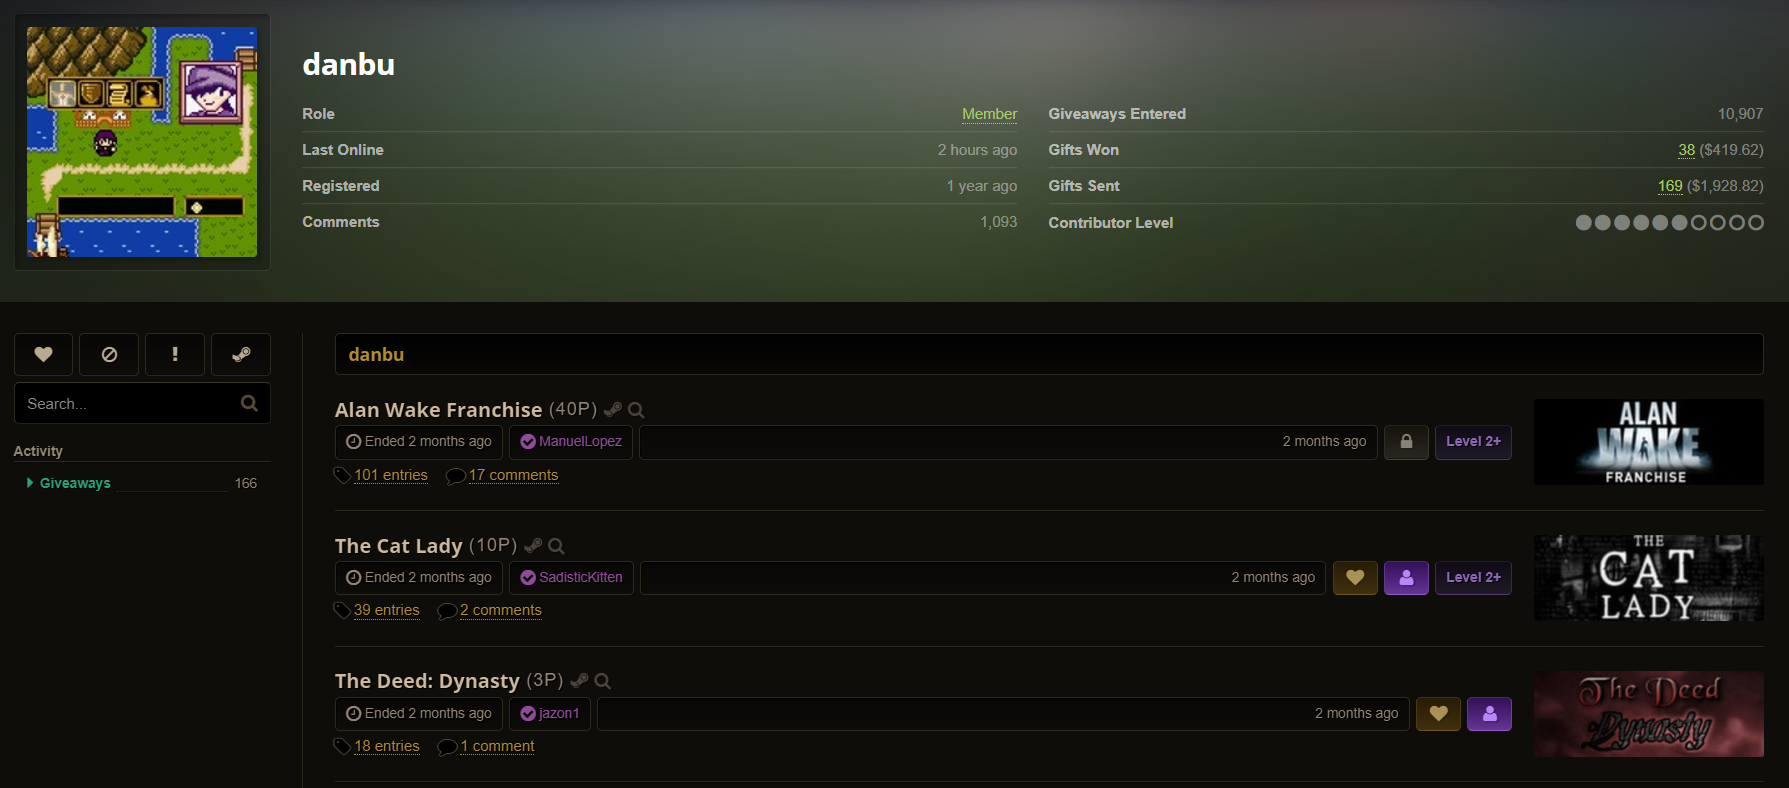The width and height of the screenshot is (1789, 788).
Task: Click whitelist heart icon on The Cat Lady row
Action: point(1355,578)
